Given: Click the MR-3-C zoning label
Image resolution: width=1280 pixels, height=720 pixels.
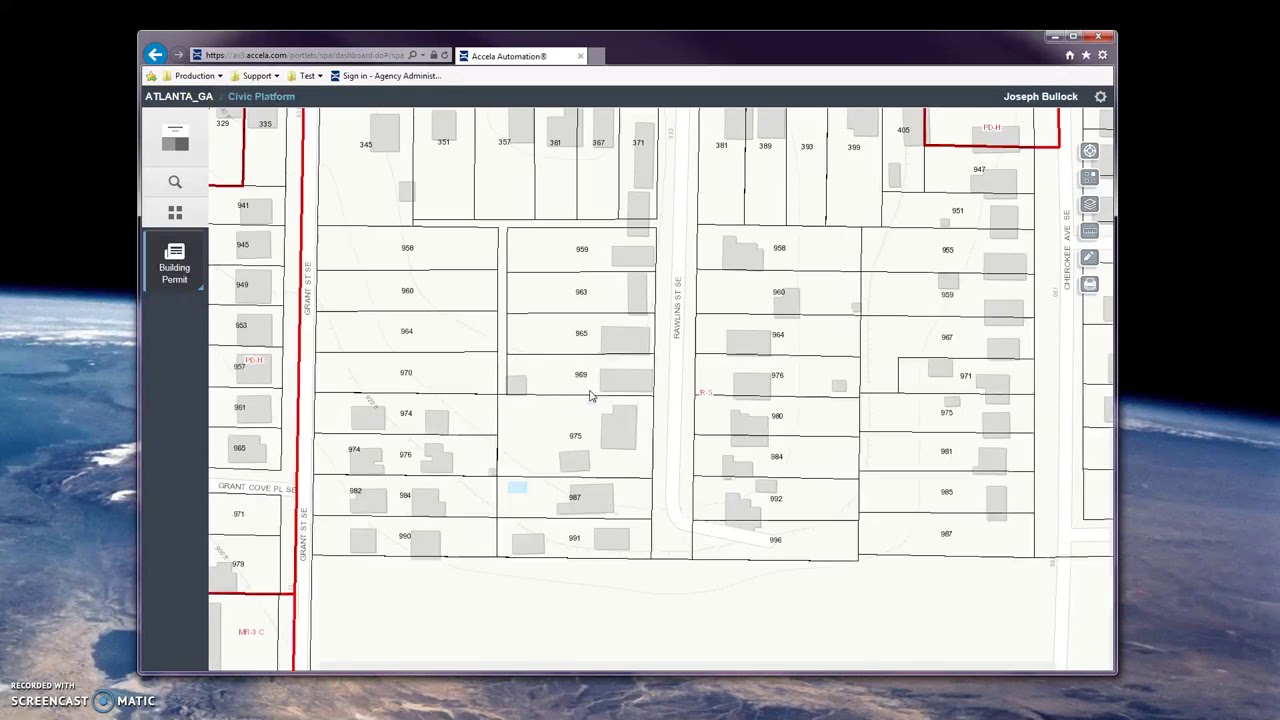Looking at the screenshot, I should 251,632.
